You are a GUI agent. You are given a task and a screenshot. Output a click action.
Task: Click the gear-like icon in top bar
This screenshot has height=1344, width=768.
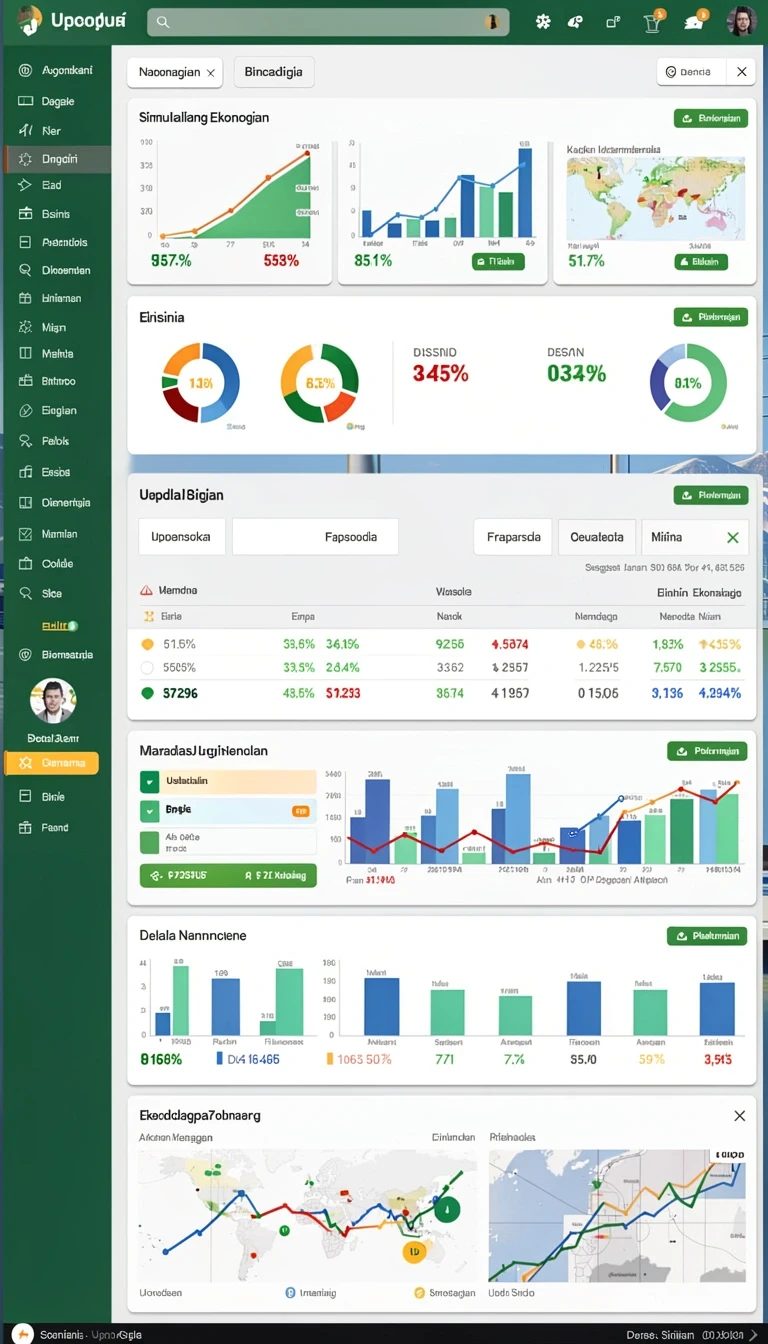click(543, 21)
